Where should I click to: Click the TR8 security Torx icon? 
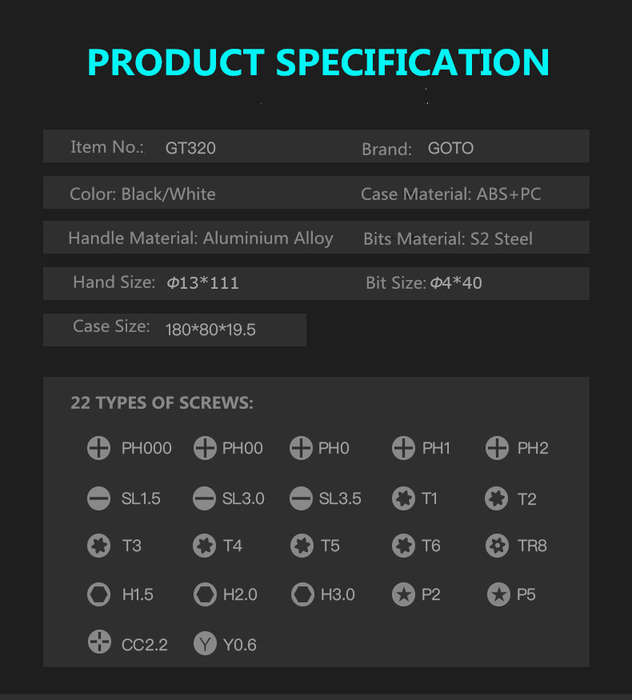pos(497,546)
